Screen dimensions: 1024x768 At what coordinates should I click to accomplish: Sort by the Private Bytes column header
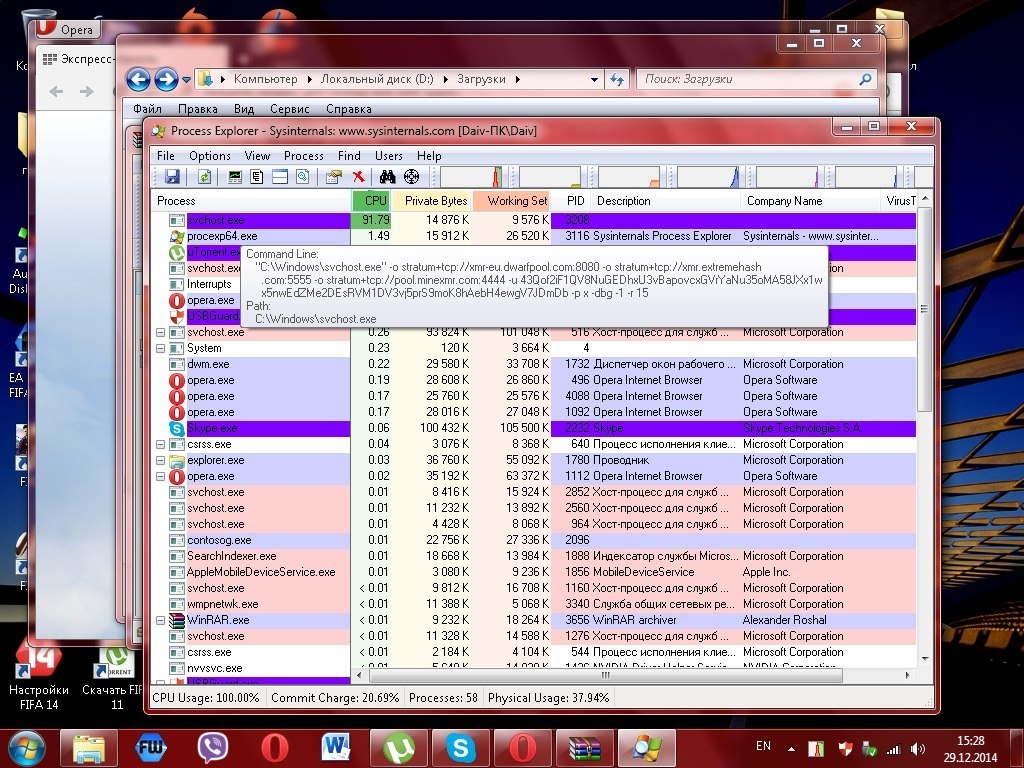(432, 201)
